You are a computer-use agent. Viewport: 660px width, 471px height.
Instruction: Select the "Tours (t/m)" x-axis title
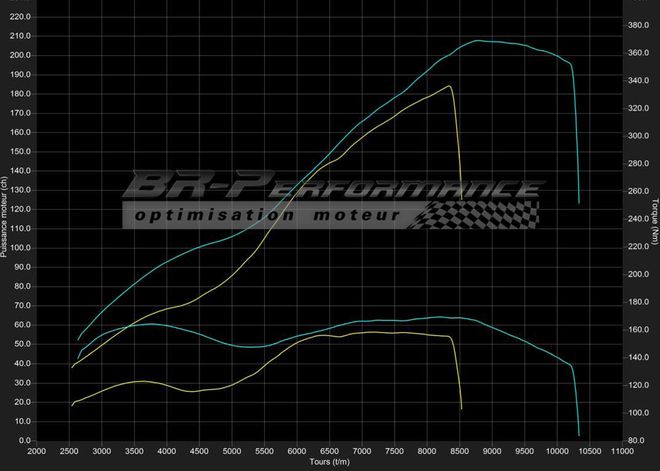[x=330, y=463]
